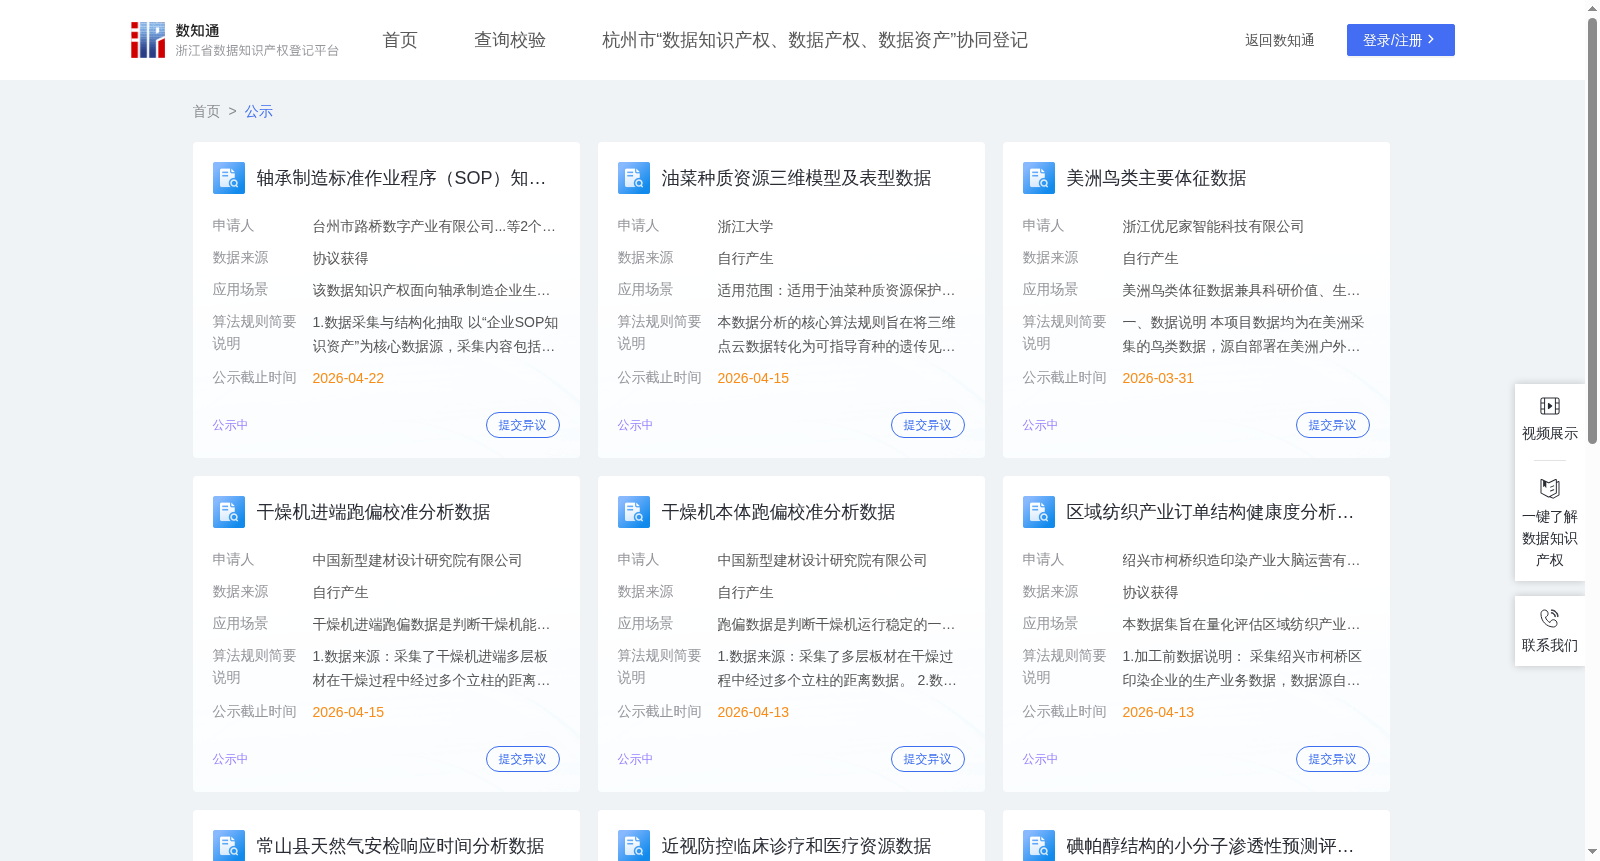Open the document icon for 轴承制造标准作业程序 card

coord(229,178)
